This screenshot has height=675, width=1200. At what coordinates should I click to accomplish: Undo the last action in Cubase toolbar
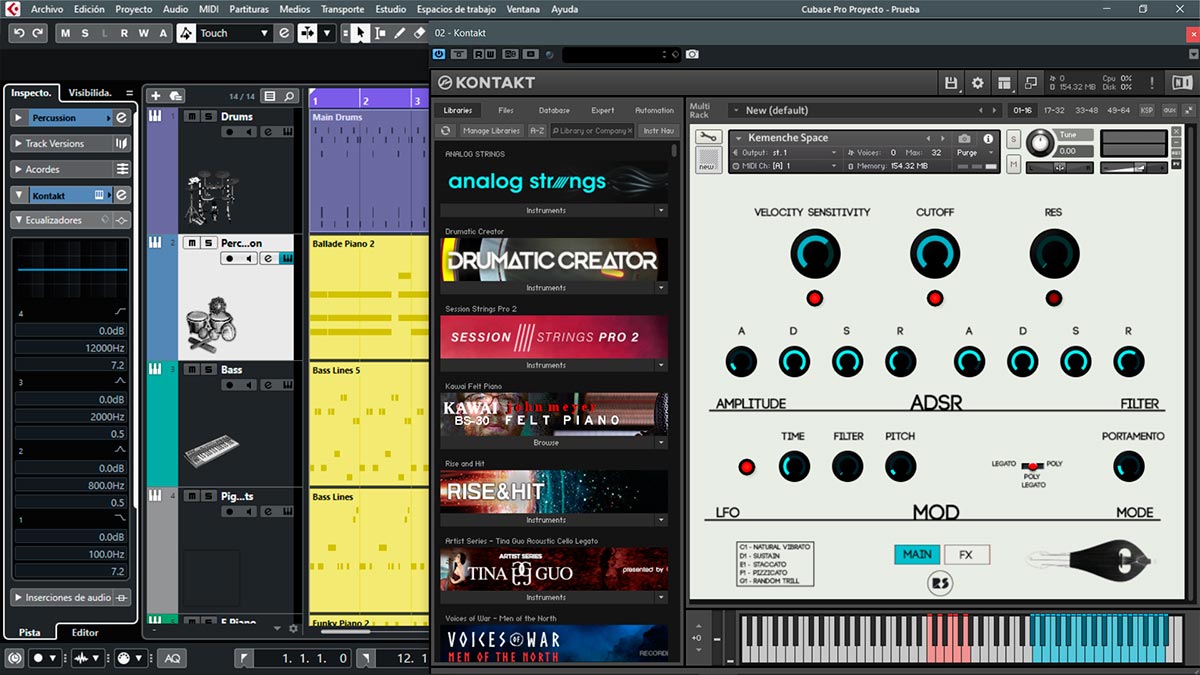coord(18,33)
